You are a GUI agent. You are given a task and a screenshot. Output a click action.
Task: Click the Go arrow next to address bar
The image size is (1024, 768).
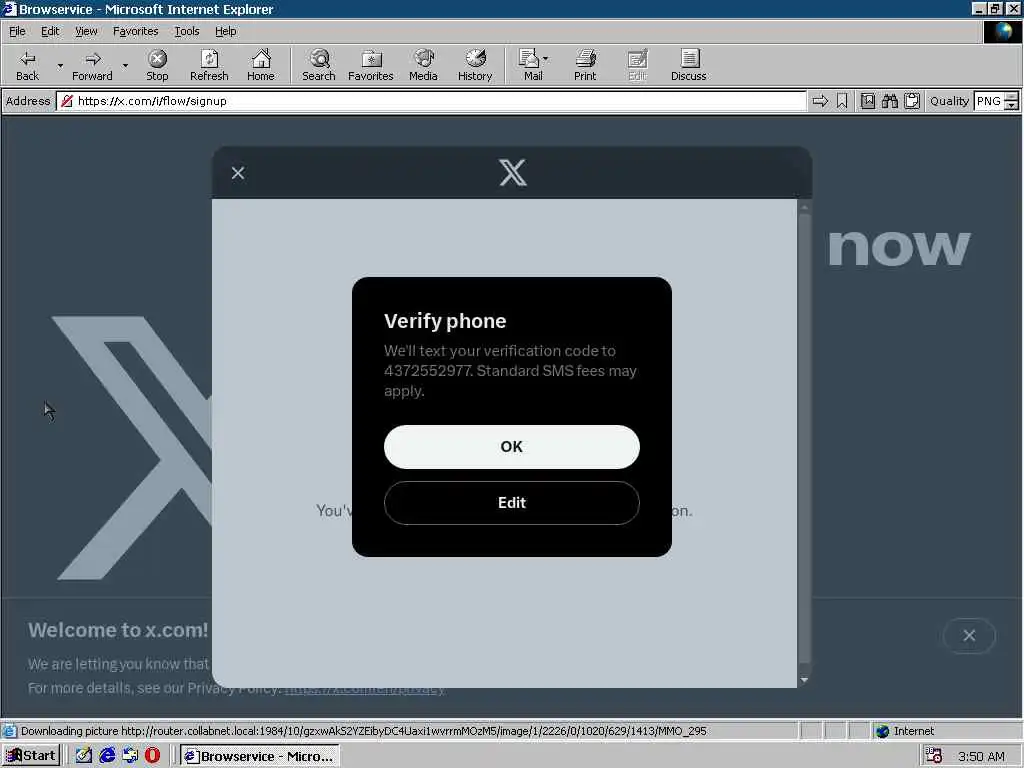(820, 101)
